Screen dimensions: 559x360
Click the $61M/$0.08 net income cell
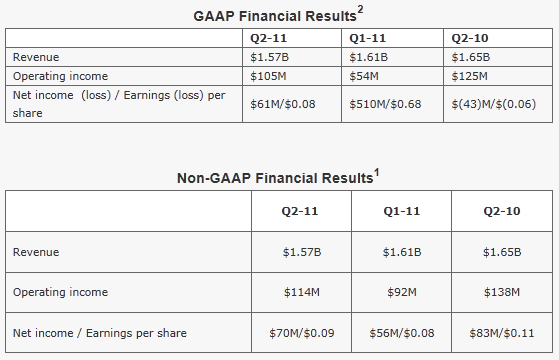point(283,104)
